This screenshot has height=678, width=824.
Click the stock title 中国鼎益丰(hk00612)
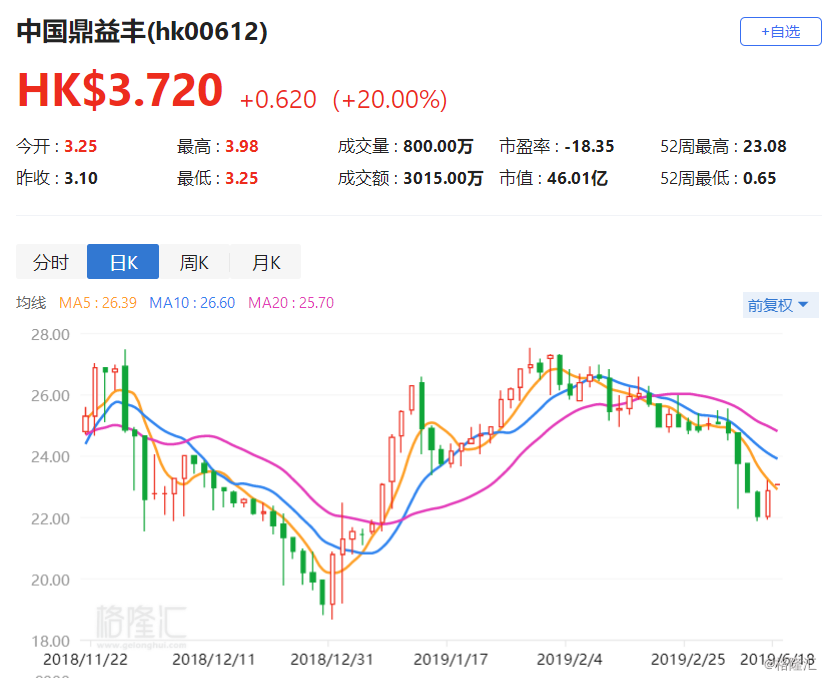click(x=142, y=32)
